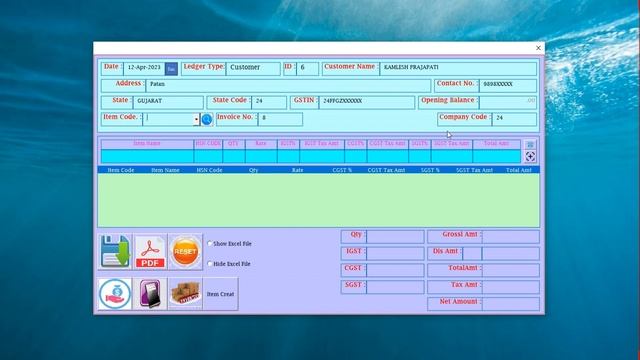Viewport: 640px width, 360px height.
Task: Click the GSTIN field
Action: click(367, 102)
